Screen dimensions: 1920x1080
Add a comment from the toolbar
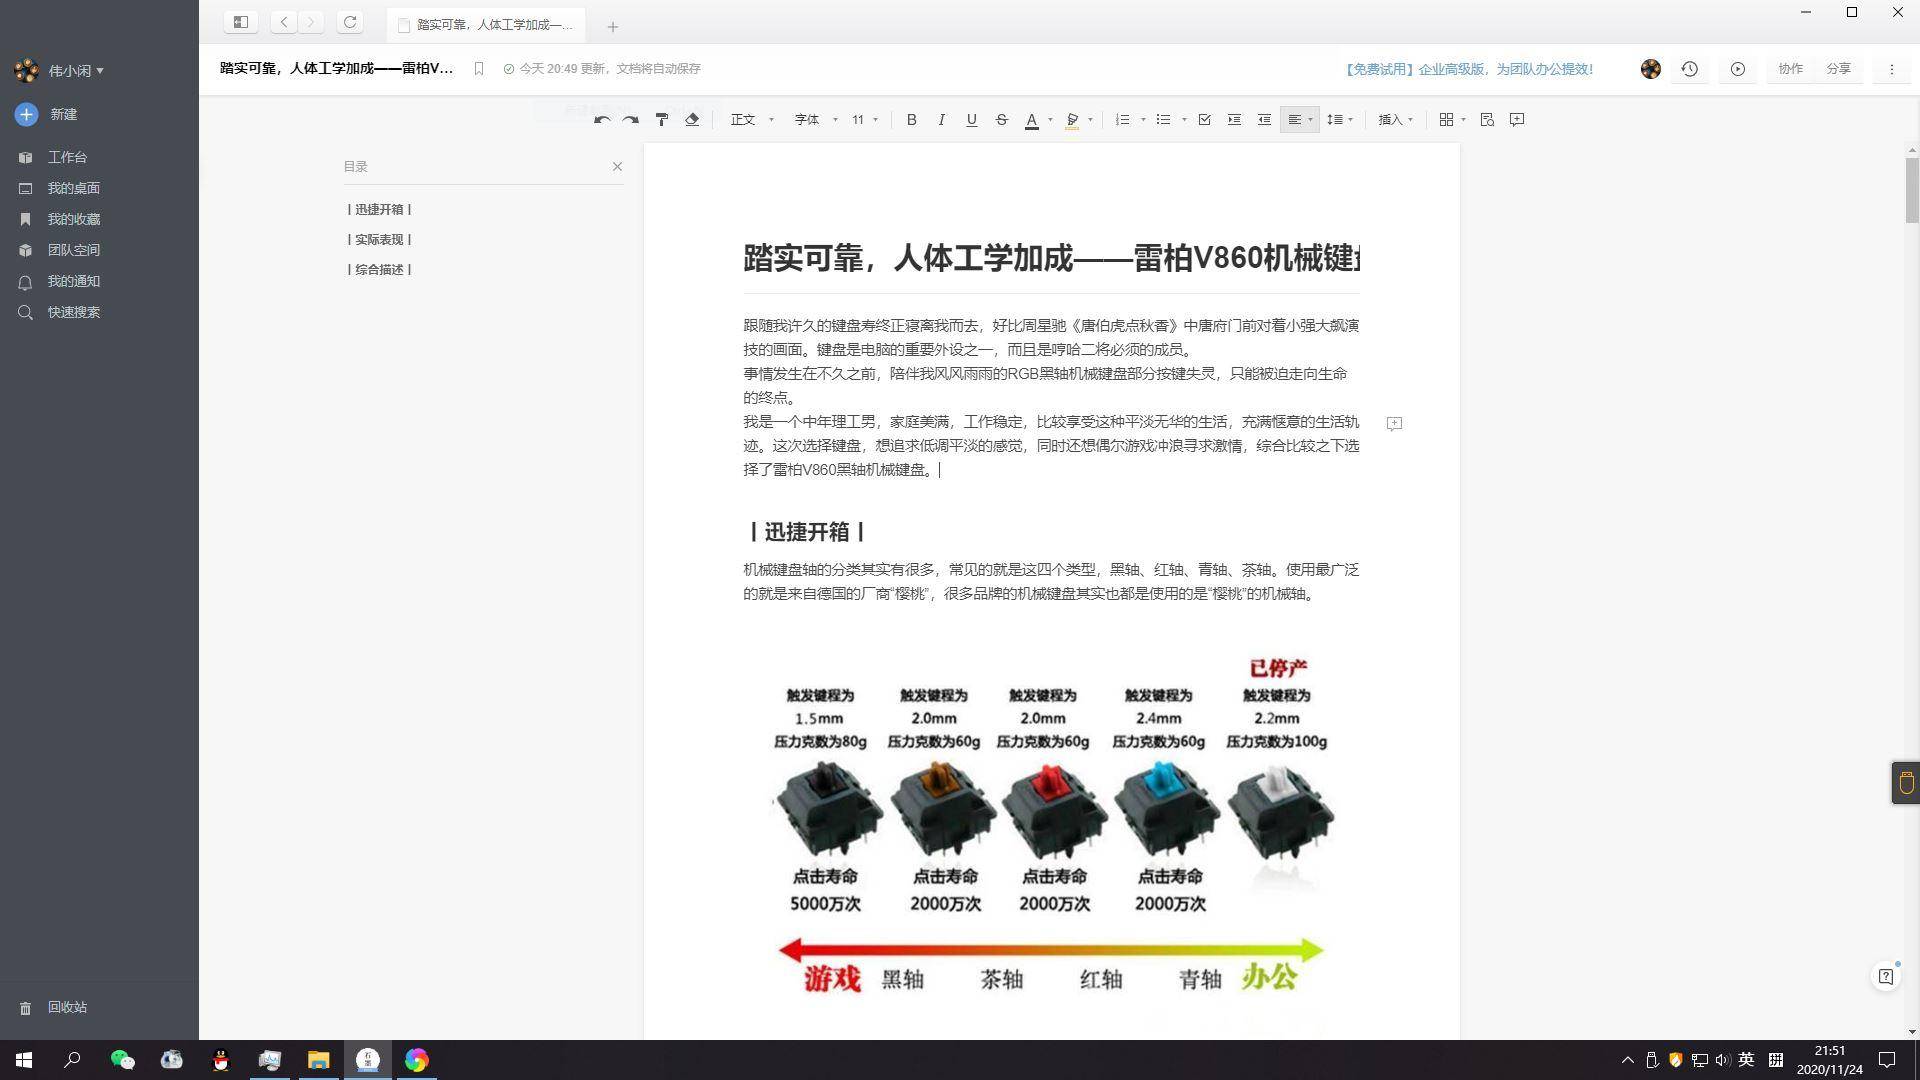pyautogui.click(x=1517, y=120)
